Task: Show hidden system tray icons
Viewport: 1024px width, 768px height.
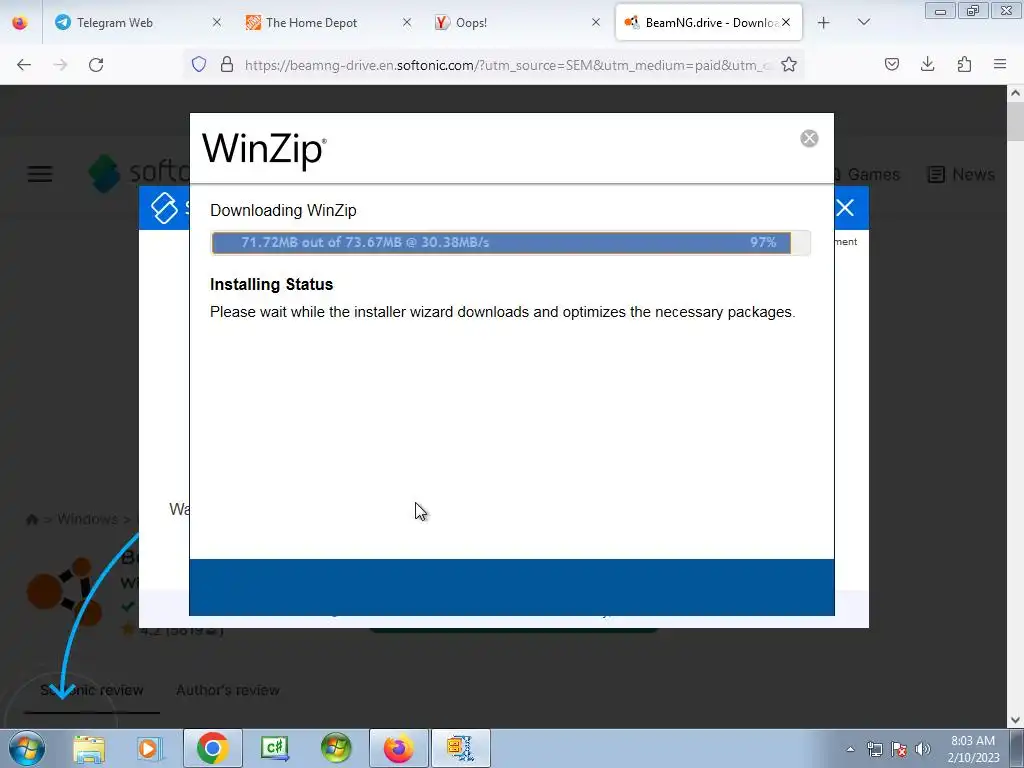Action: tap(850, 749)
